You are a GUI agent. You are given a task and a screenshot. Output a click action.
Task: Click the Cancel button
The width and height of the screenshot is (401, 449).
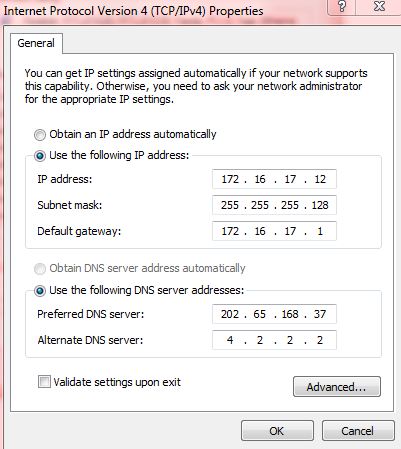(x=358, y=431)
